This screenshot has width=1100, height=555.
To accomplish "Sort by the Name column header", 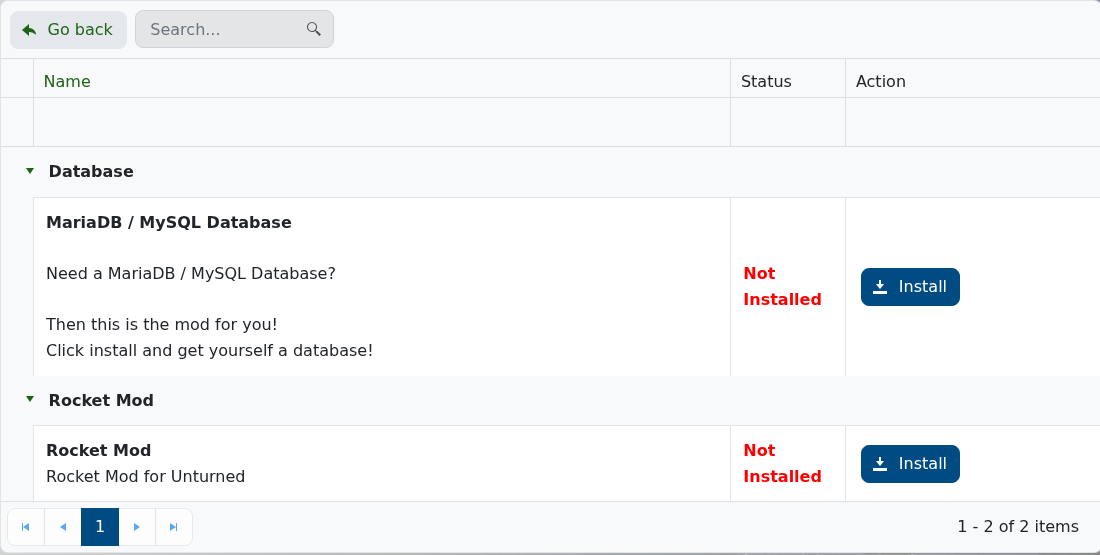I will click(67, 81).
